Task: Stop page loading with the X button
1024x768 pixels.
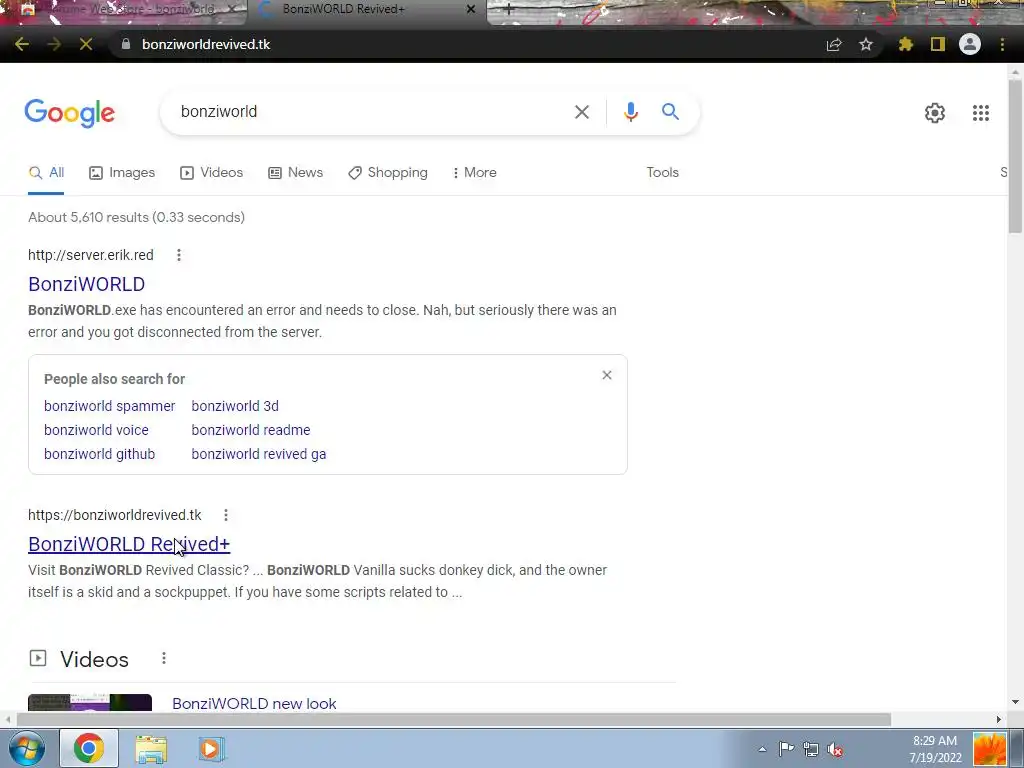Action: coord(86,44)
